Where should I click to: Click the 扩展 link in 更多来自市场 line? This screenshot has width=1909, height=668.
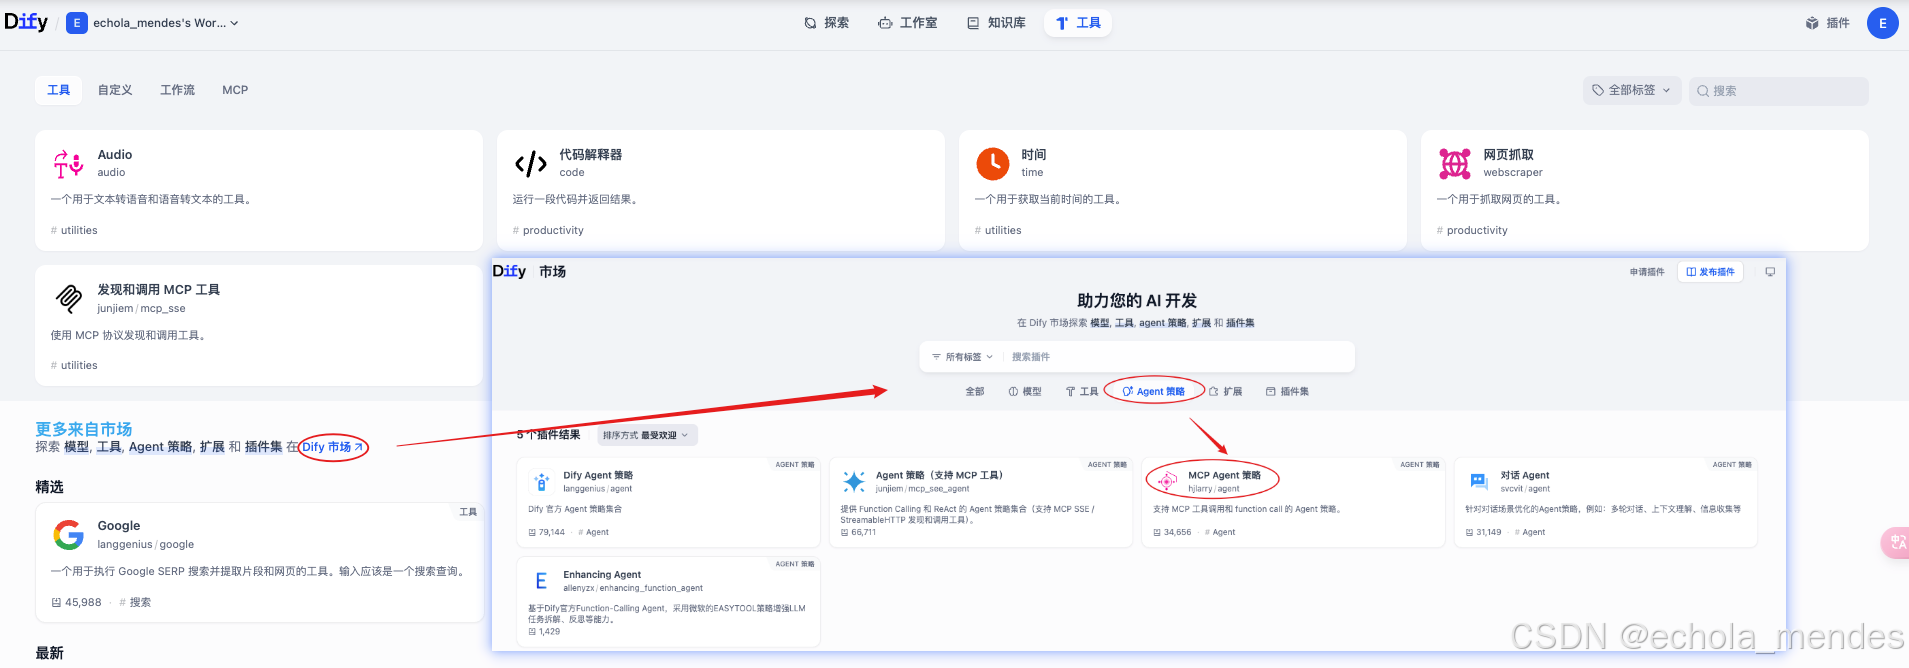pyautogui.click(x=212, y=447)
